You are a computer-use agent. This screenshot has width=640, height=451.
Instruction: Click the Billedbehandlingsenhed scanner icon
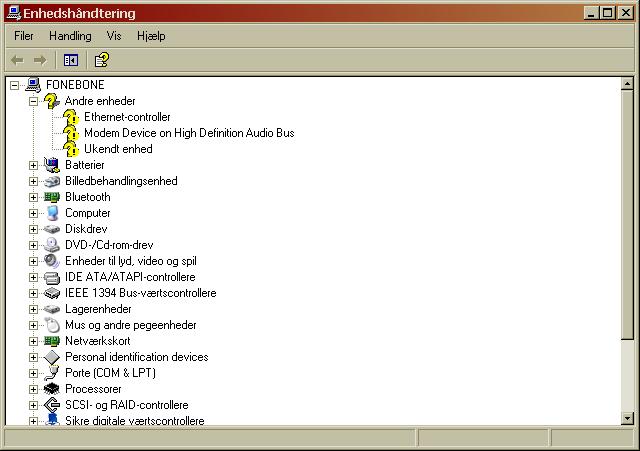pos(52,181)
